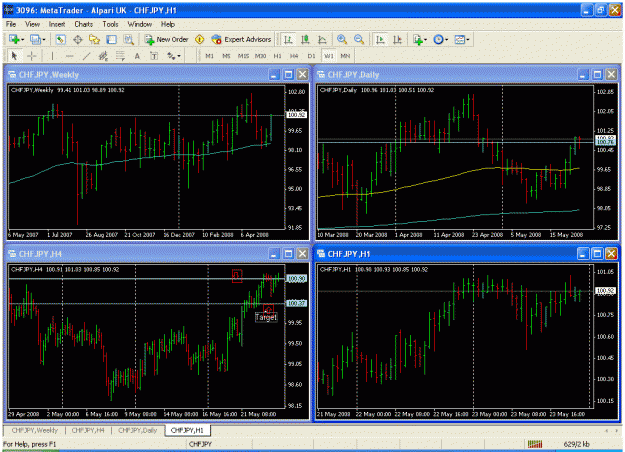Draw a horizontal line object
Image resolution: width=625 pixels, height=452 pixels.
69,56
